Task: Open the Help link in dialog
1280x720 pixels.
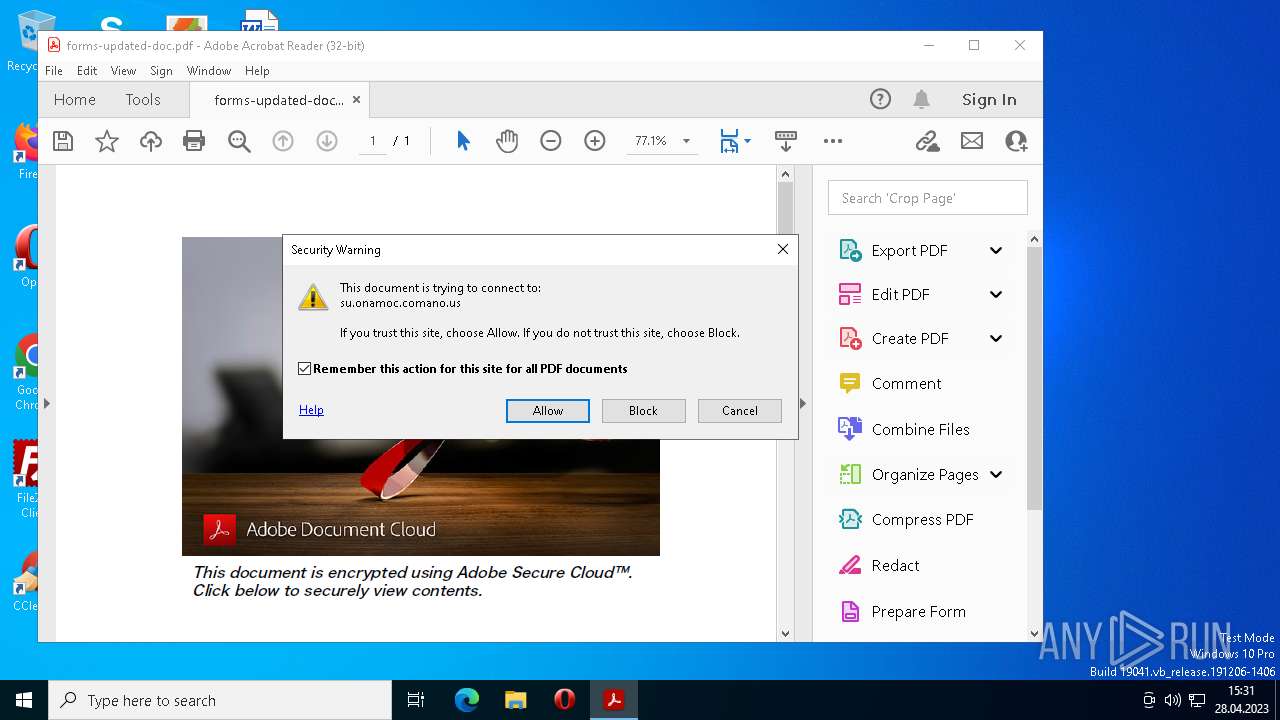Action: tap(311, 410)
